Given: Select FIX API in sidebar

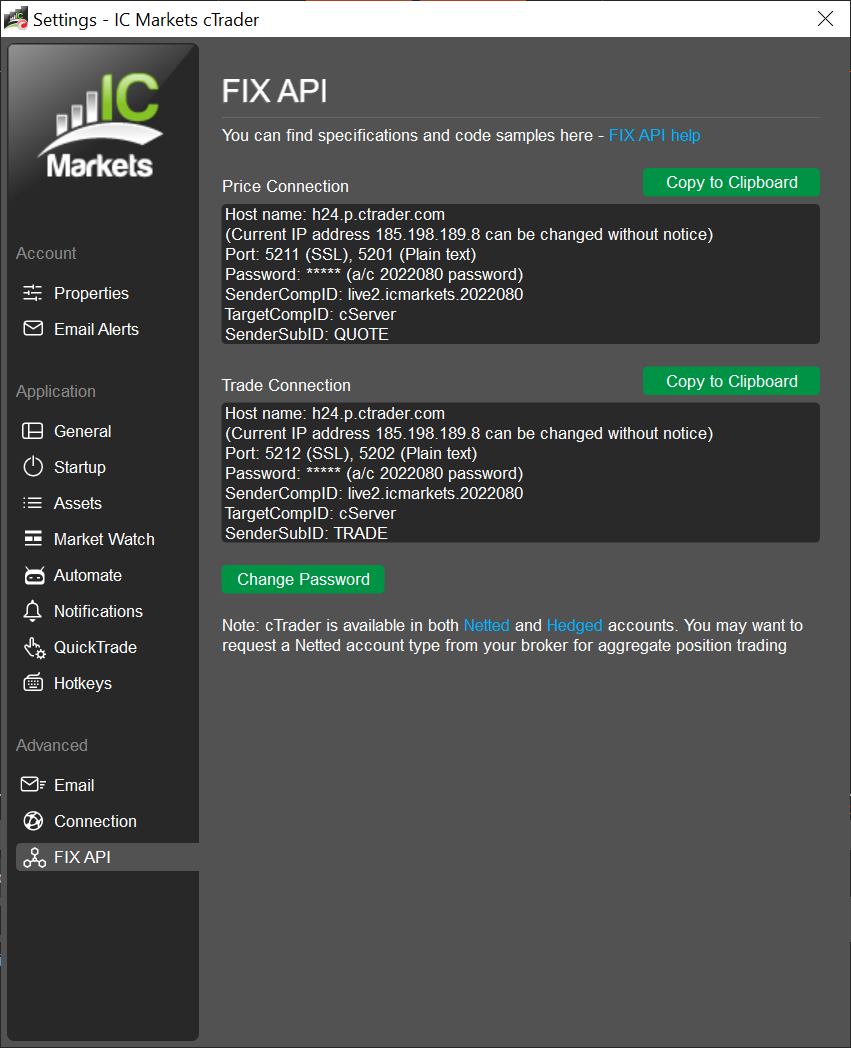Looking at the screenshot, I should coord(107,857).
